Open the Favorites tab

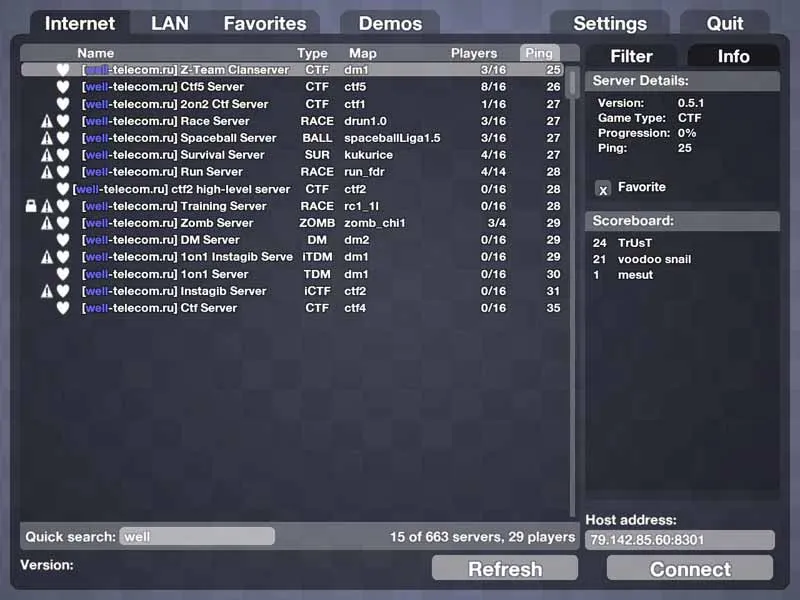pyautogui.click(x=264, y=23)
